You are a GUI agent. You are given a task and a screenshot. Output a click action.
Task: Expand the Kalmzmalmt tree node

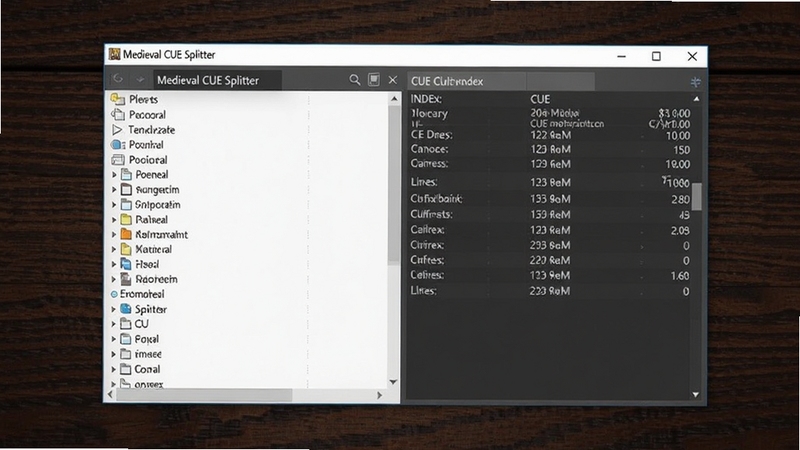tap(114, 234)
